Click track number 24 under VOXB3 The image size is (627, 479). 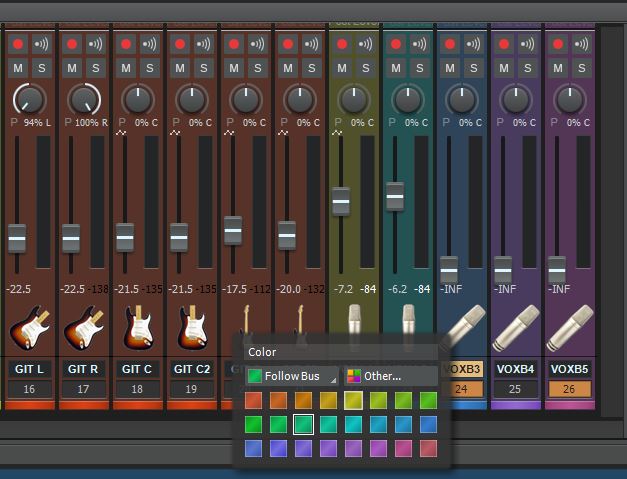coord(462,389)
